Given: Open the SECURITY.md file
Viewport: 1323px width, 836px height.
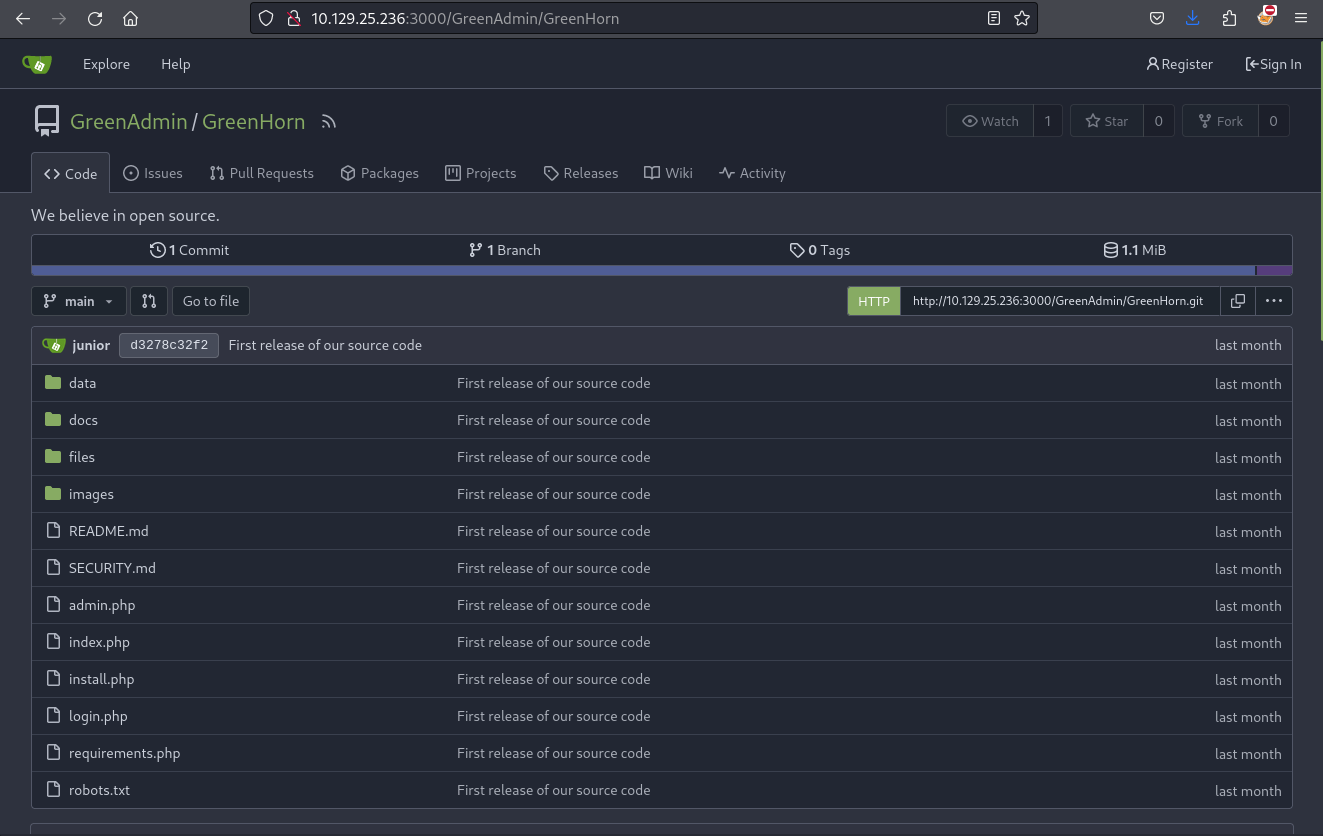Looking at the screenshot, I should pyautogui.click(x=112, y=568).
